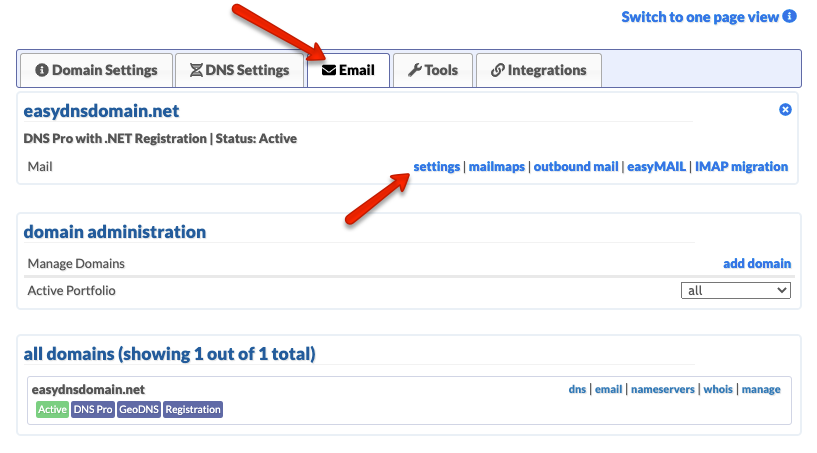Click the add domain link
The width and height of the screenshot is (817, 453).
[x=757, y=264]
